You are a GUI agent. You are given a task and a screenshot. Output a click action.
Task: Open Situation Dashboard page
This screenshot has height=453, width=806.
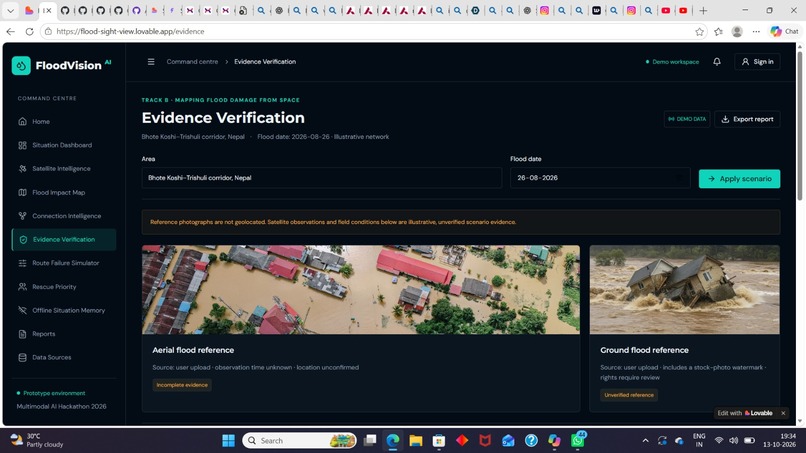[64, 145]
